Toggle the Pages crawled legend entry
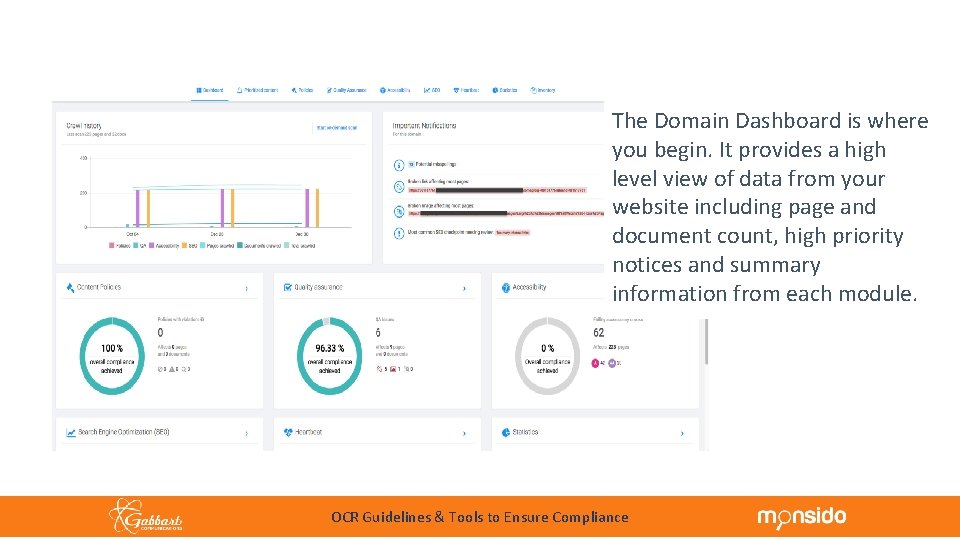The height and width of the screenshot is (540, 960). pyautogui.click(x=217, y=246)
